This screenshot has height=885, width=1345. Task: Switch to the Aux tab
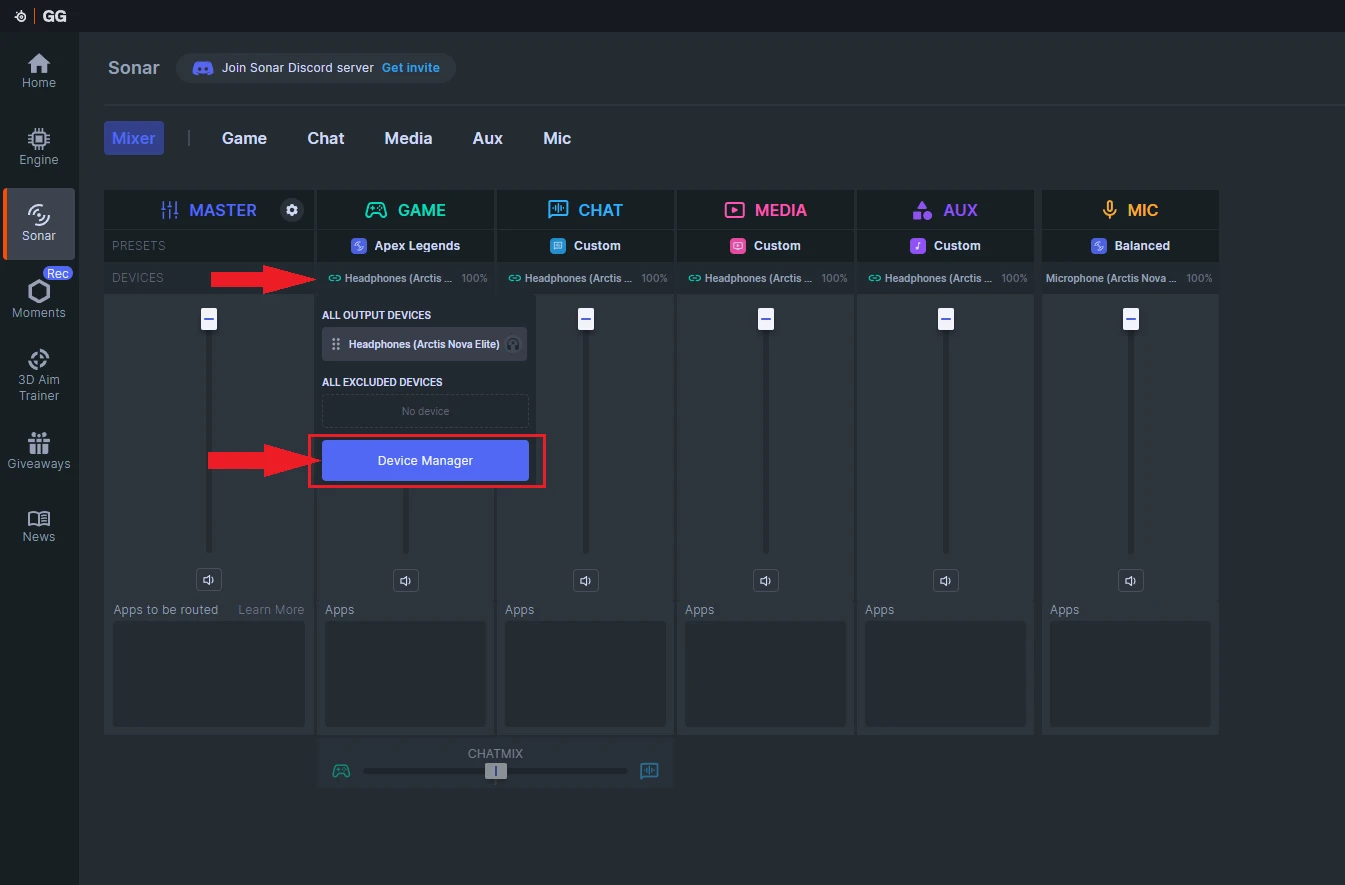(x=488, y=138)
